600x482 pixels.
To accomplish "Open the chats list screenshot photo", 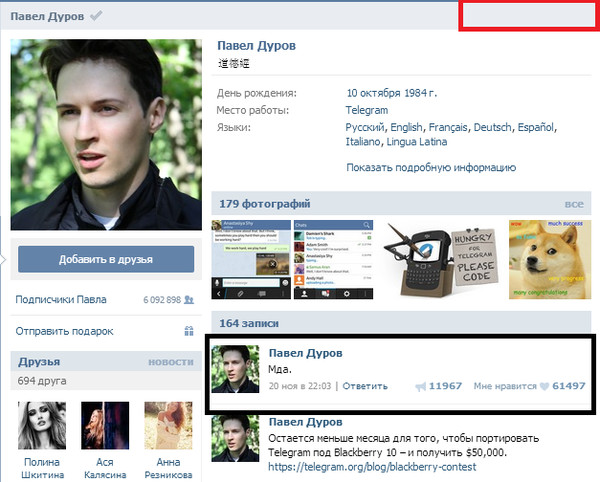I will [x=333, y=259].
